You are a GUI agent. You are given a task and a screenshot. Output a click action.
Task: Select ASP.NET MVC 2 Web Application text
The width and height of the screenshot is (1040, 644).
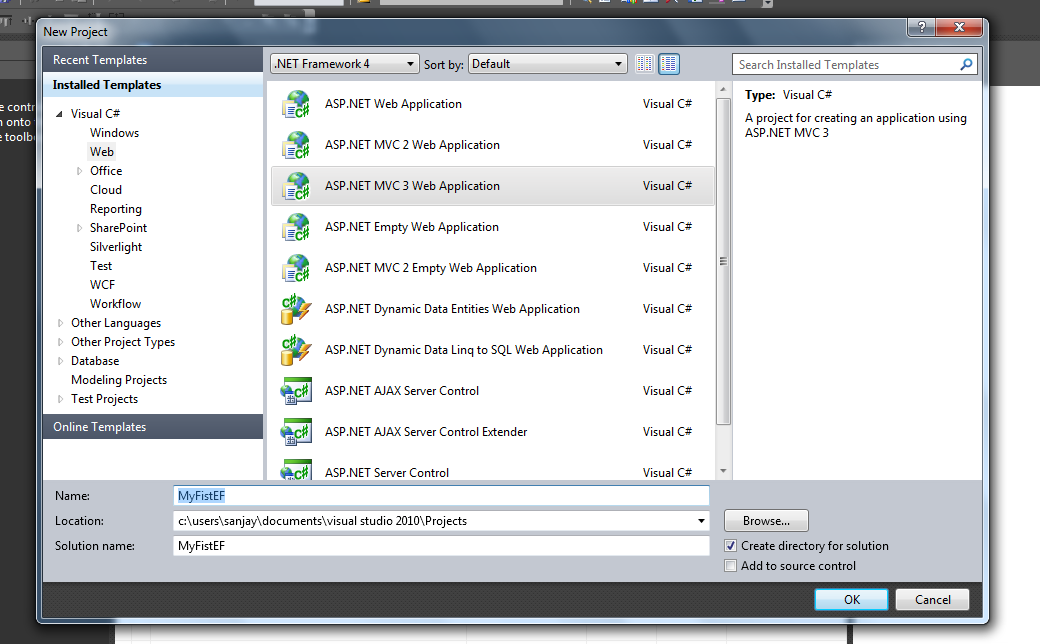pyautogui.click(x=412, y=145)
